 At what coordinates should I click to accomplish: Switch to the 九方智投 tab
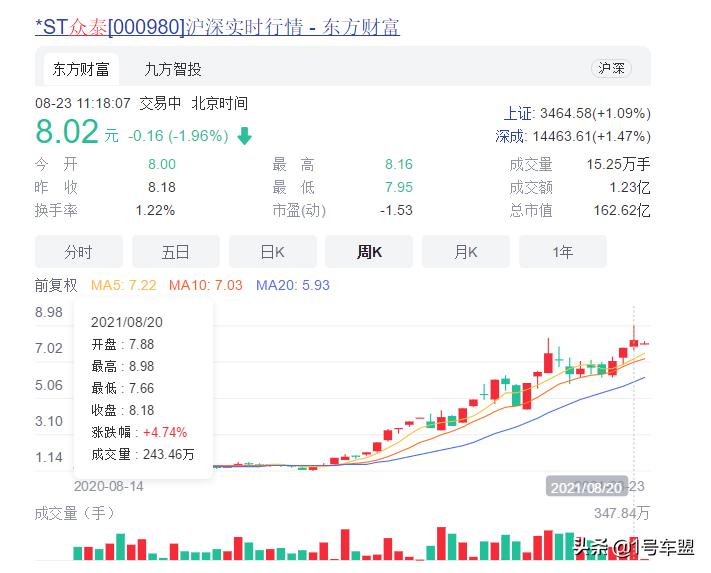pos(173,69)
